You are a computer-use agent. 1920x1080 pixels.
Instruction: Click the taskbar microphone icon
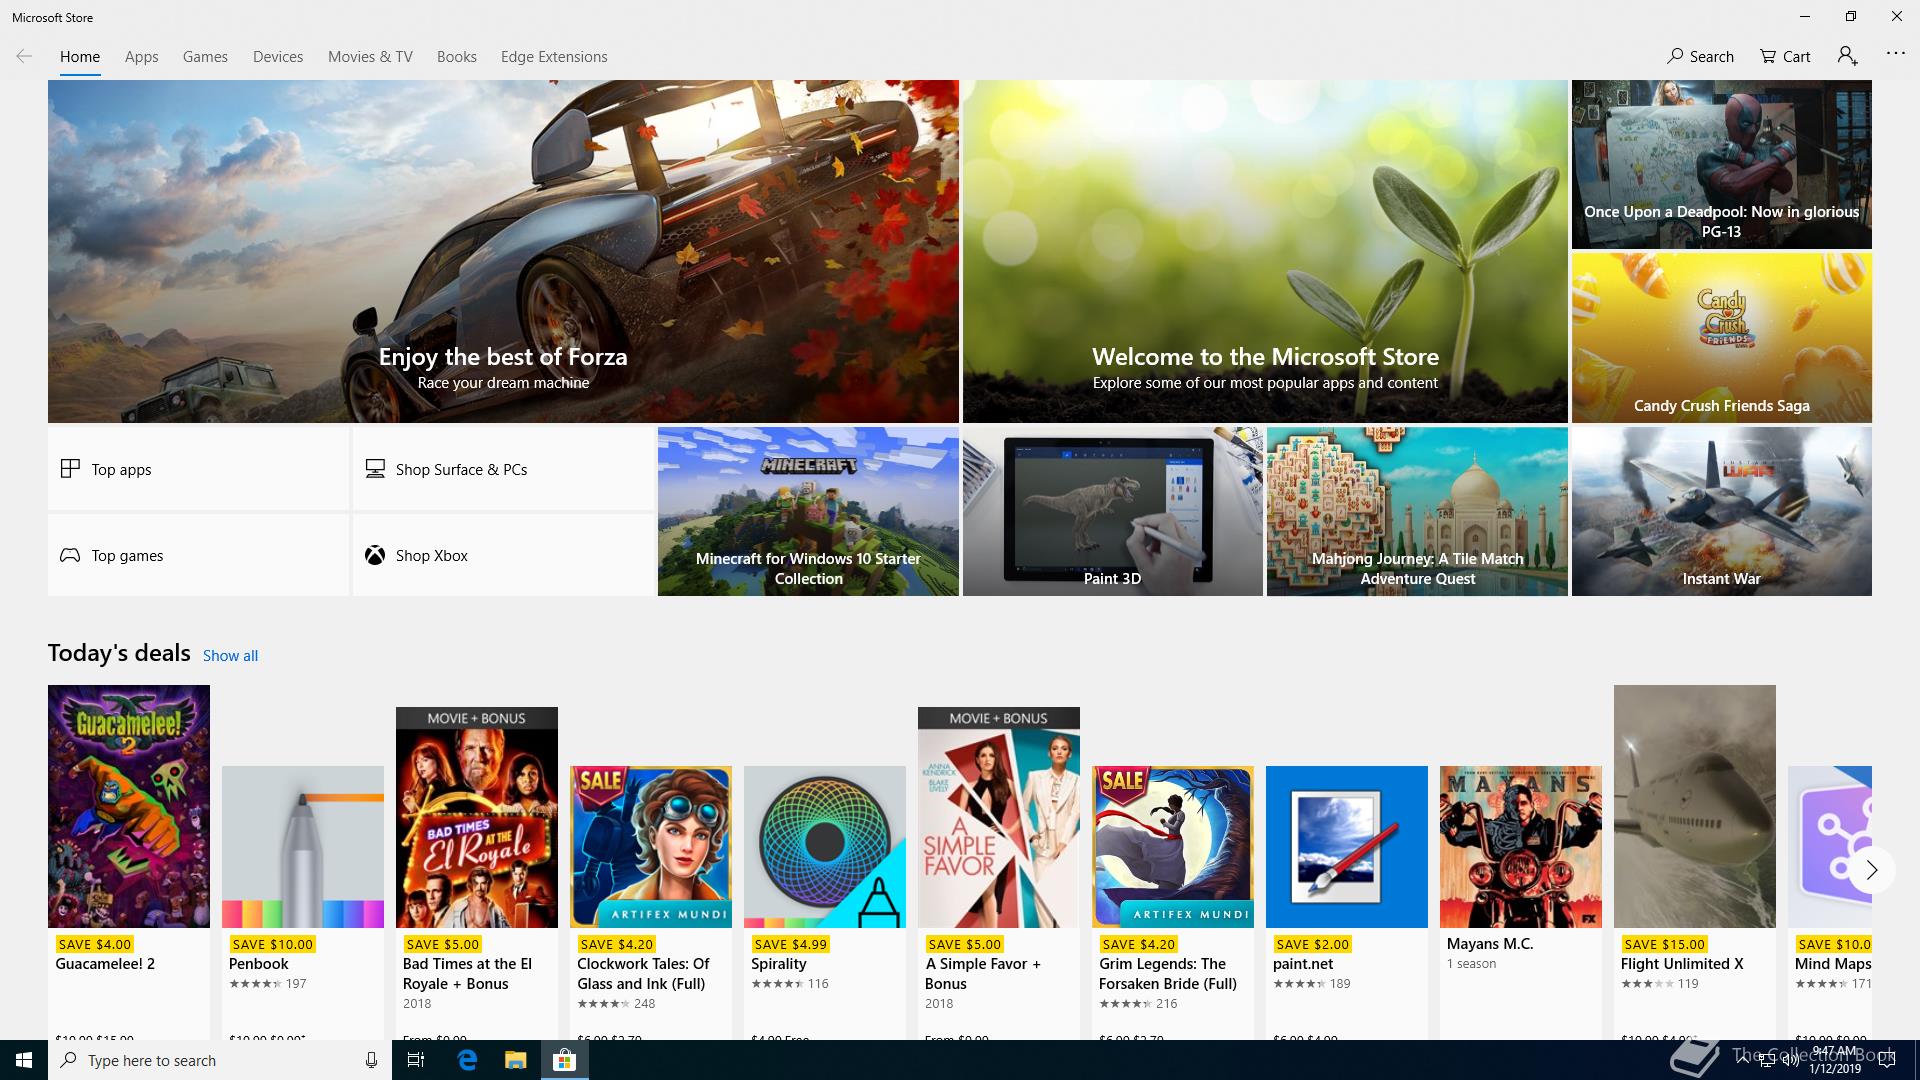click(371, 1060)
